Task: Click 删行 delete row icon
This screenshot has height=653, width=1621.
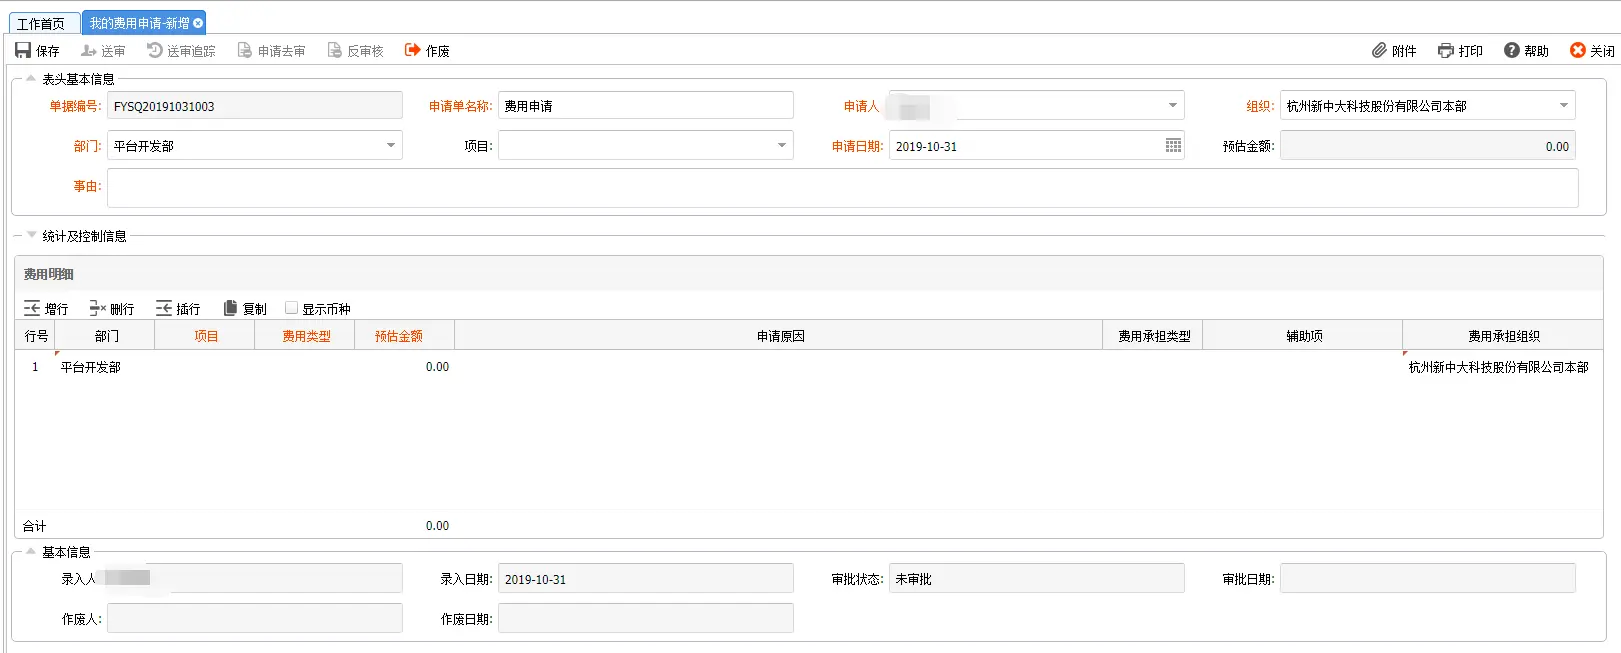Action: click(97, 308)
